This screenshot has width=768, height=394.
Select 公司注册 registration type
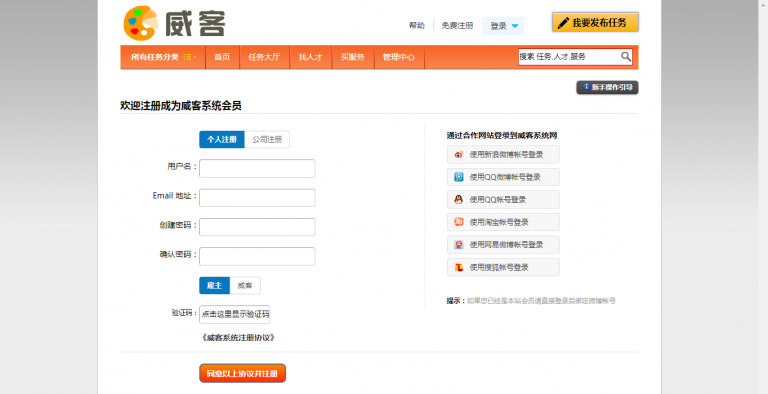pyautogui.click(x=267, y=140)
